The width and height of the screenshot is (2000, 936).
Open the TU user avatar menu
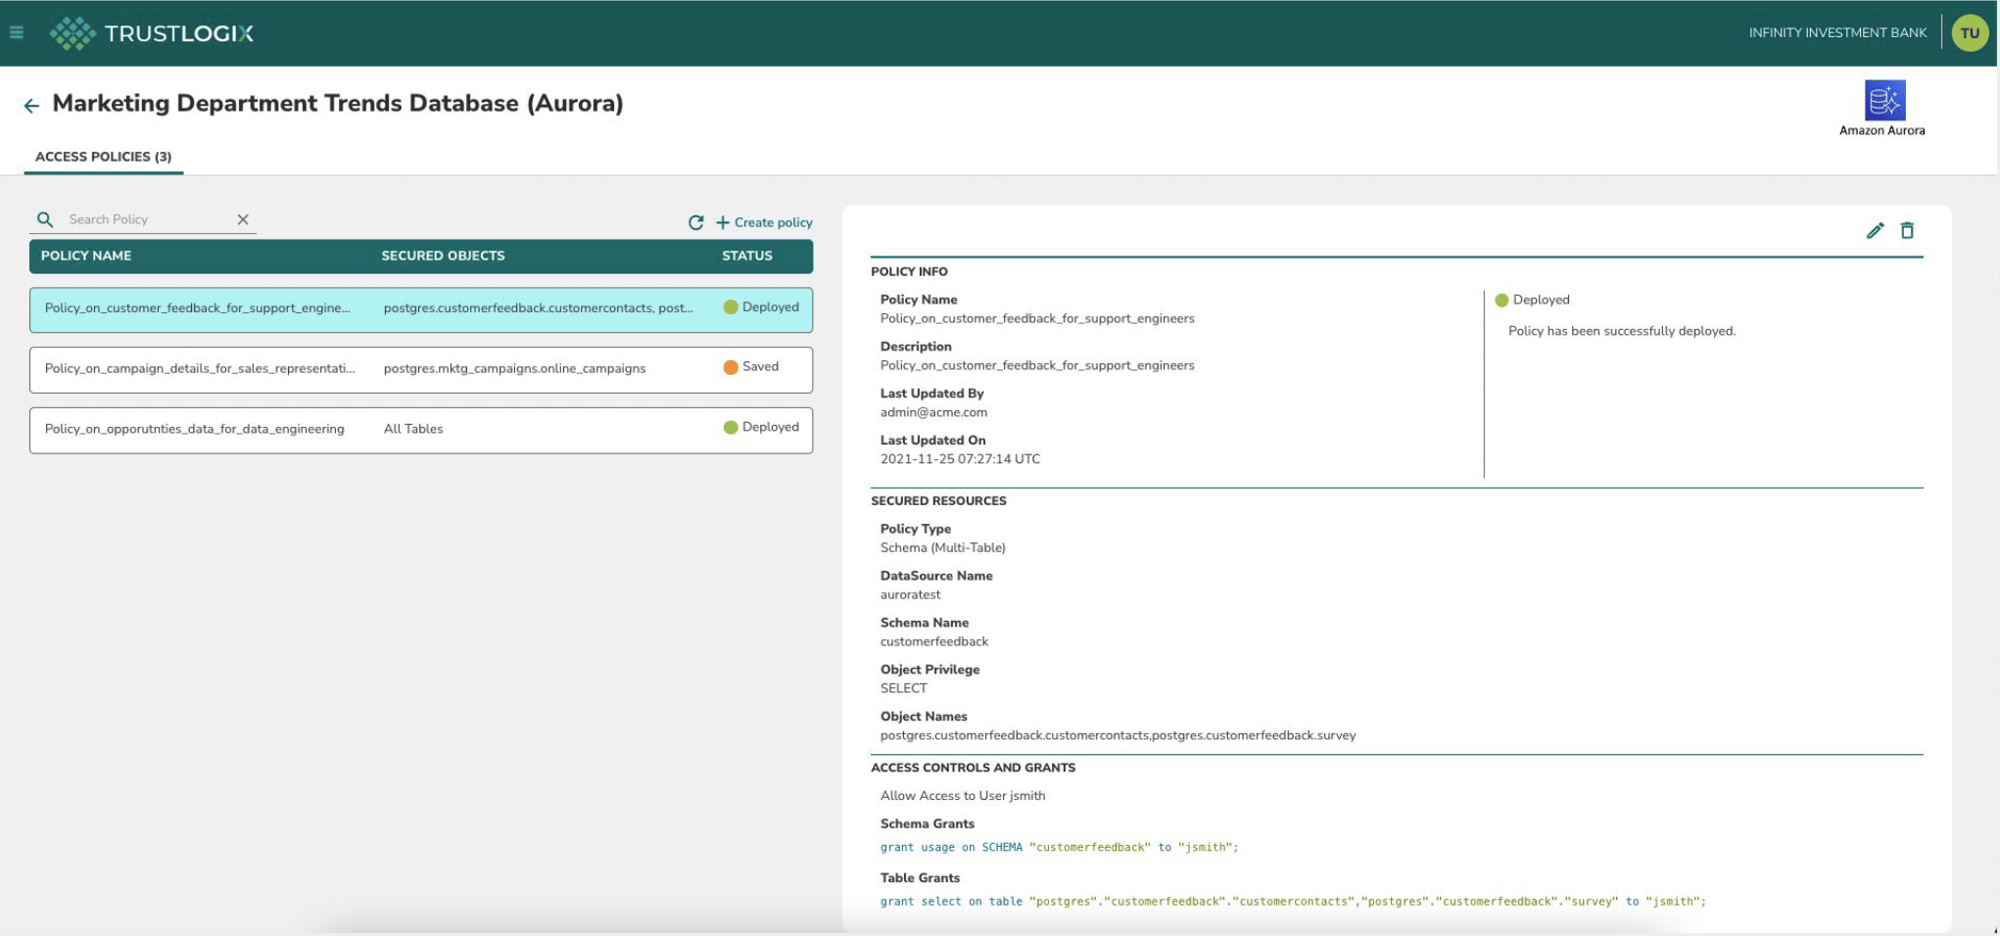[x=1969, y=32]
